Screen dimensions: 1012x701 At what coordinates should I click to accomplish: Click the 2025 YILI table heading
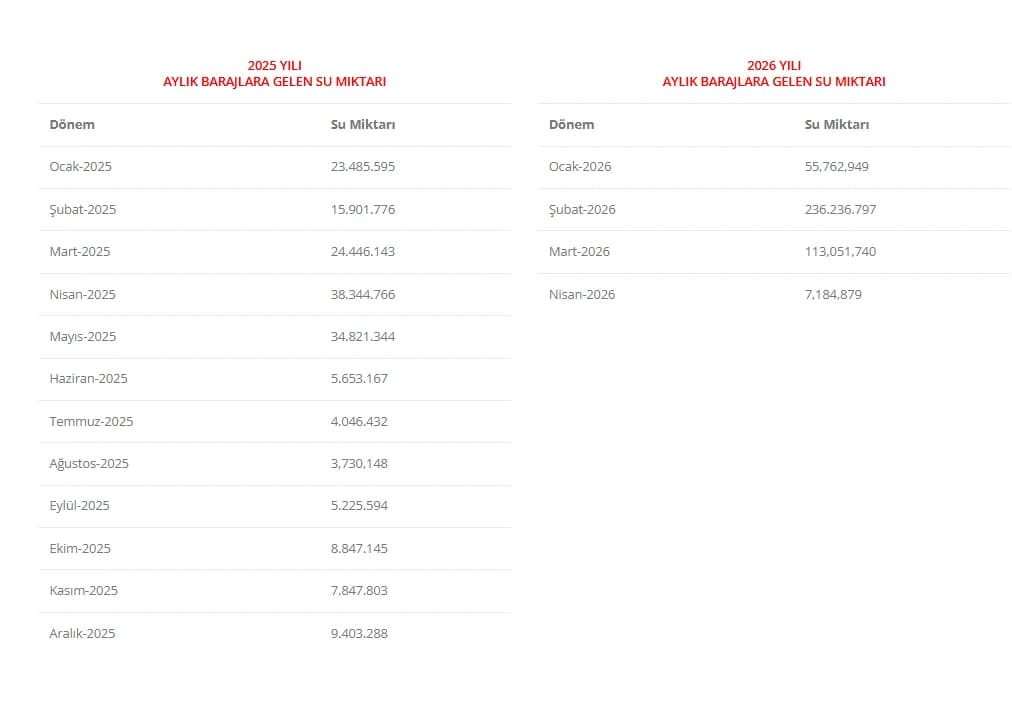[x=274, y=74]
